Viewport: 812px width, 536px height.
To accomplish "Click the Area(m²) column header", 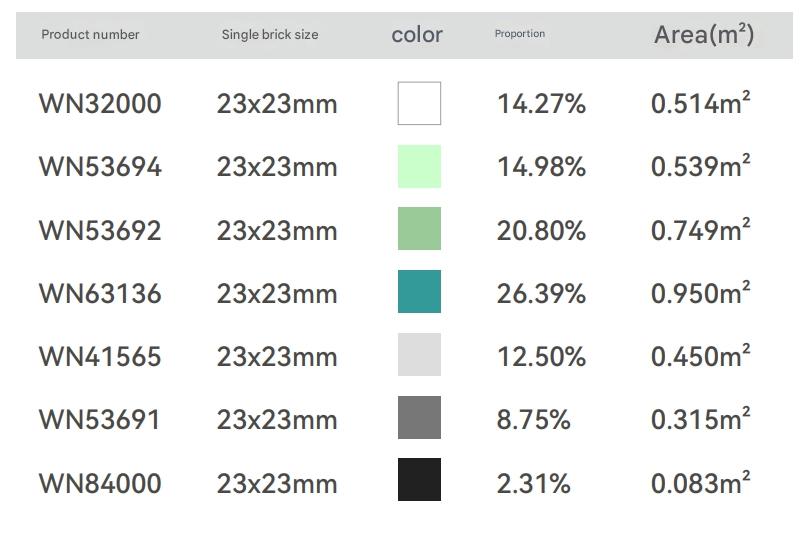I will coord(703,35).
